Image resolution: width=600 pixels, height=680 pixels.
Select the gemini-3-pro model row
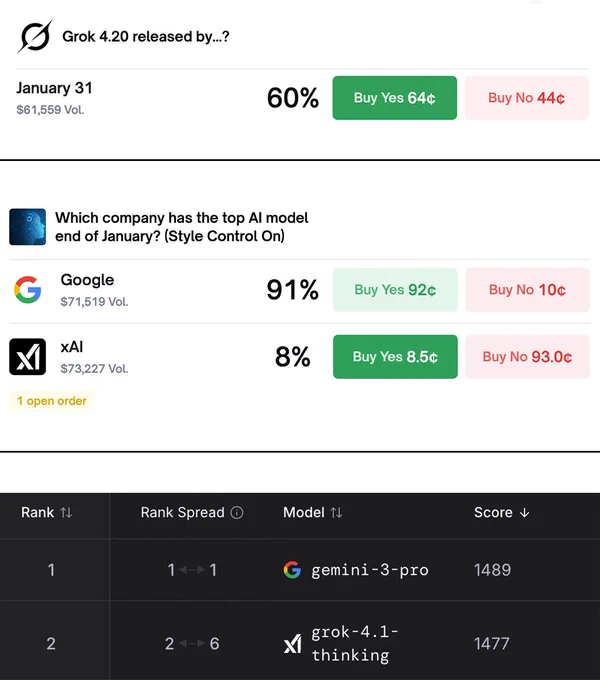[300, 570]
